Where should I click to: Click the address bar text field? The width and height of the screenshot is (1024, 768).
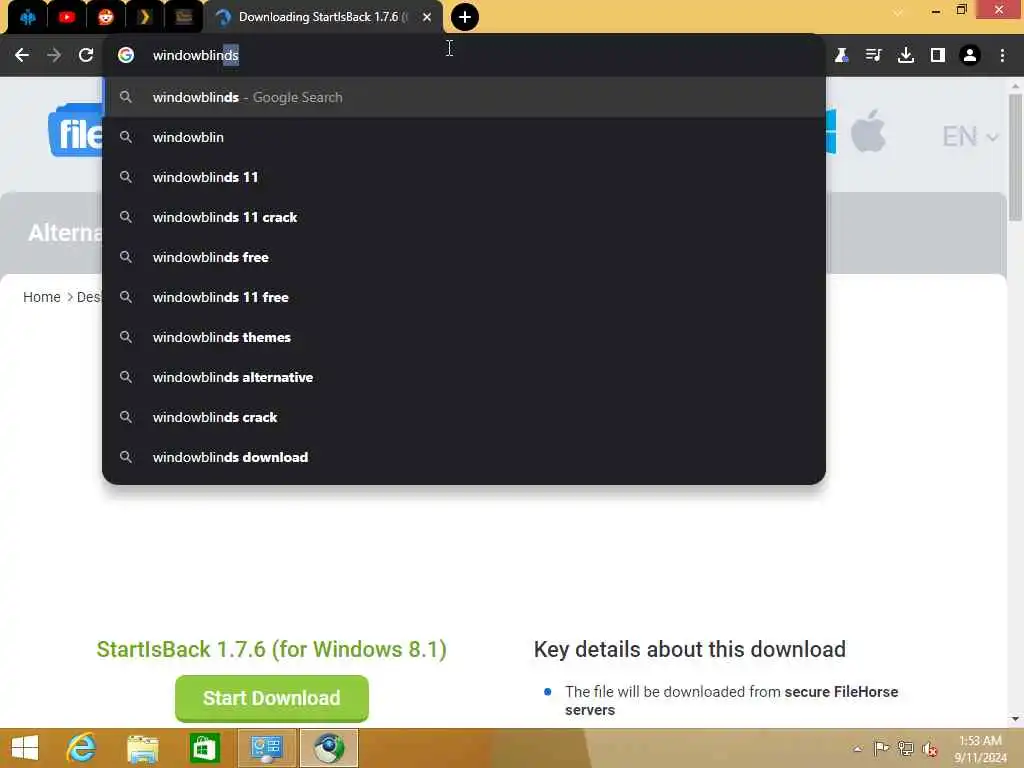point(464,56)
